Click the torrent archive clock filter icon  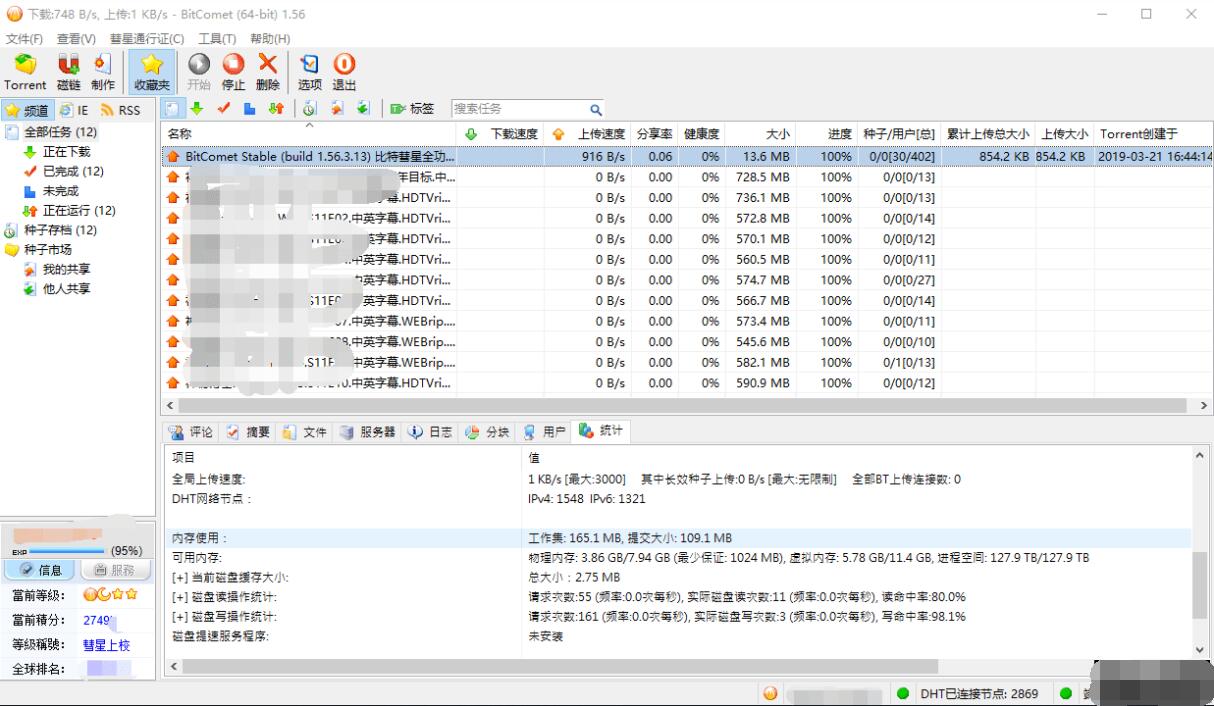point(310,109)
